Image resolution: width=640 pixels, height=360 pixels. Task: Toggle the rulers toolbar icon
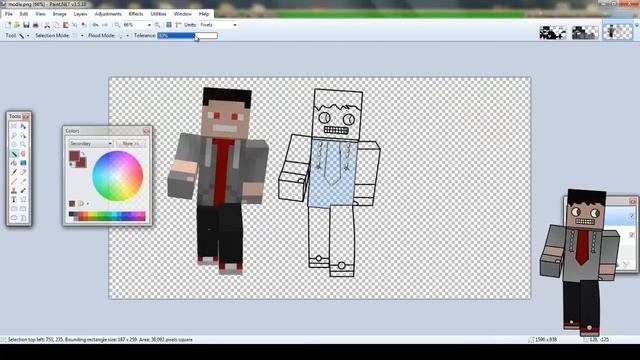coord(178,25)
